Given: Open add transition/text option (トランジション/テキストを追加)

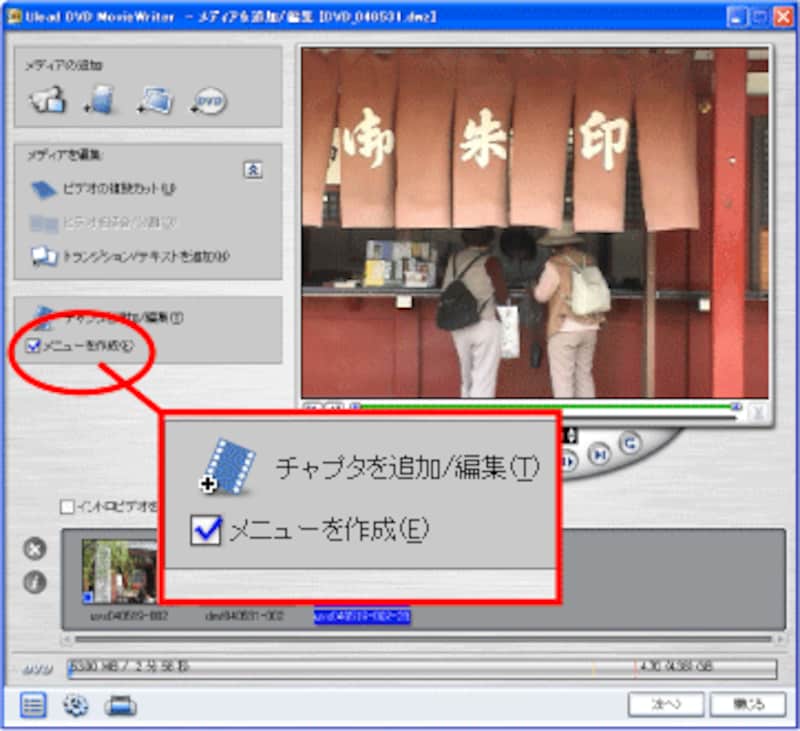Looking at the screenshot, I should (x=130, y=256).
